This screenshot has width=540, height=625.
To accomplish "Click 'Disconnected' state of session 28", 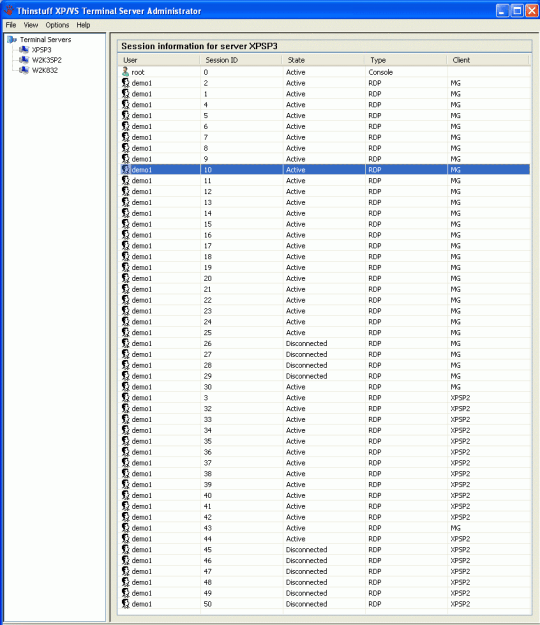I will [306, 365].
